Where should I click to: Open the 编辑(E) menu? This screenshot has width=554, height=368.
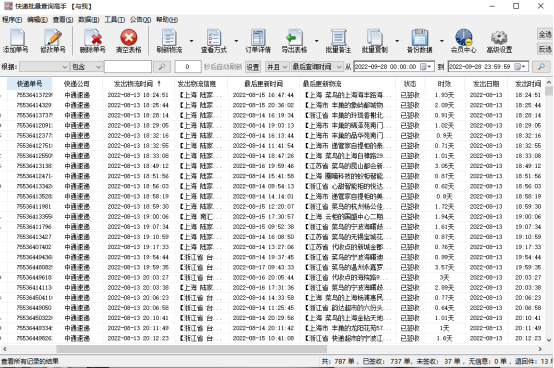pos(37,20)
